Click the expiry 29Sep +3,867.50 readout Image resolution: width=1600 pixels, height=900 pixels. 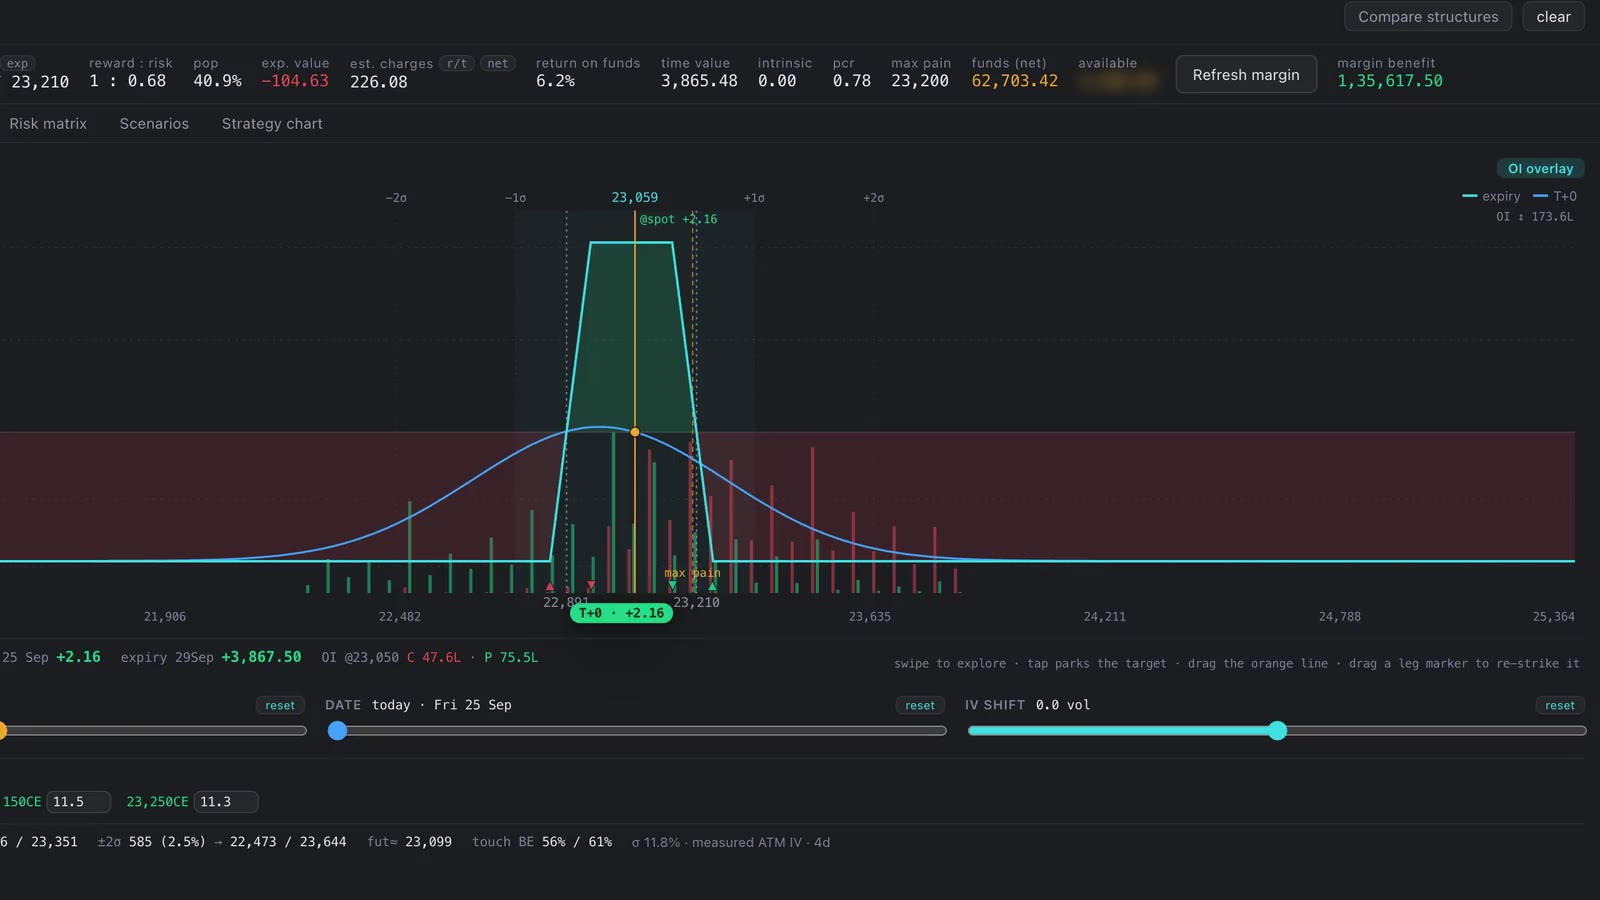(x=211, y=657)
